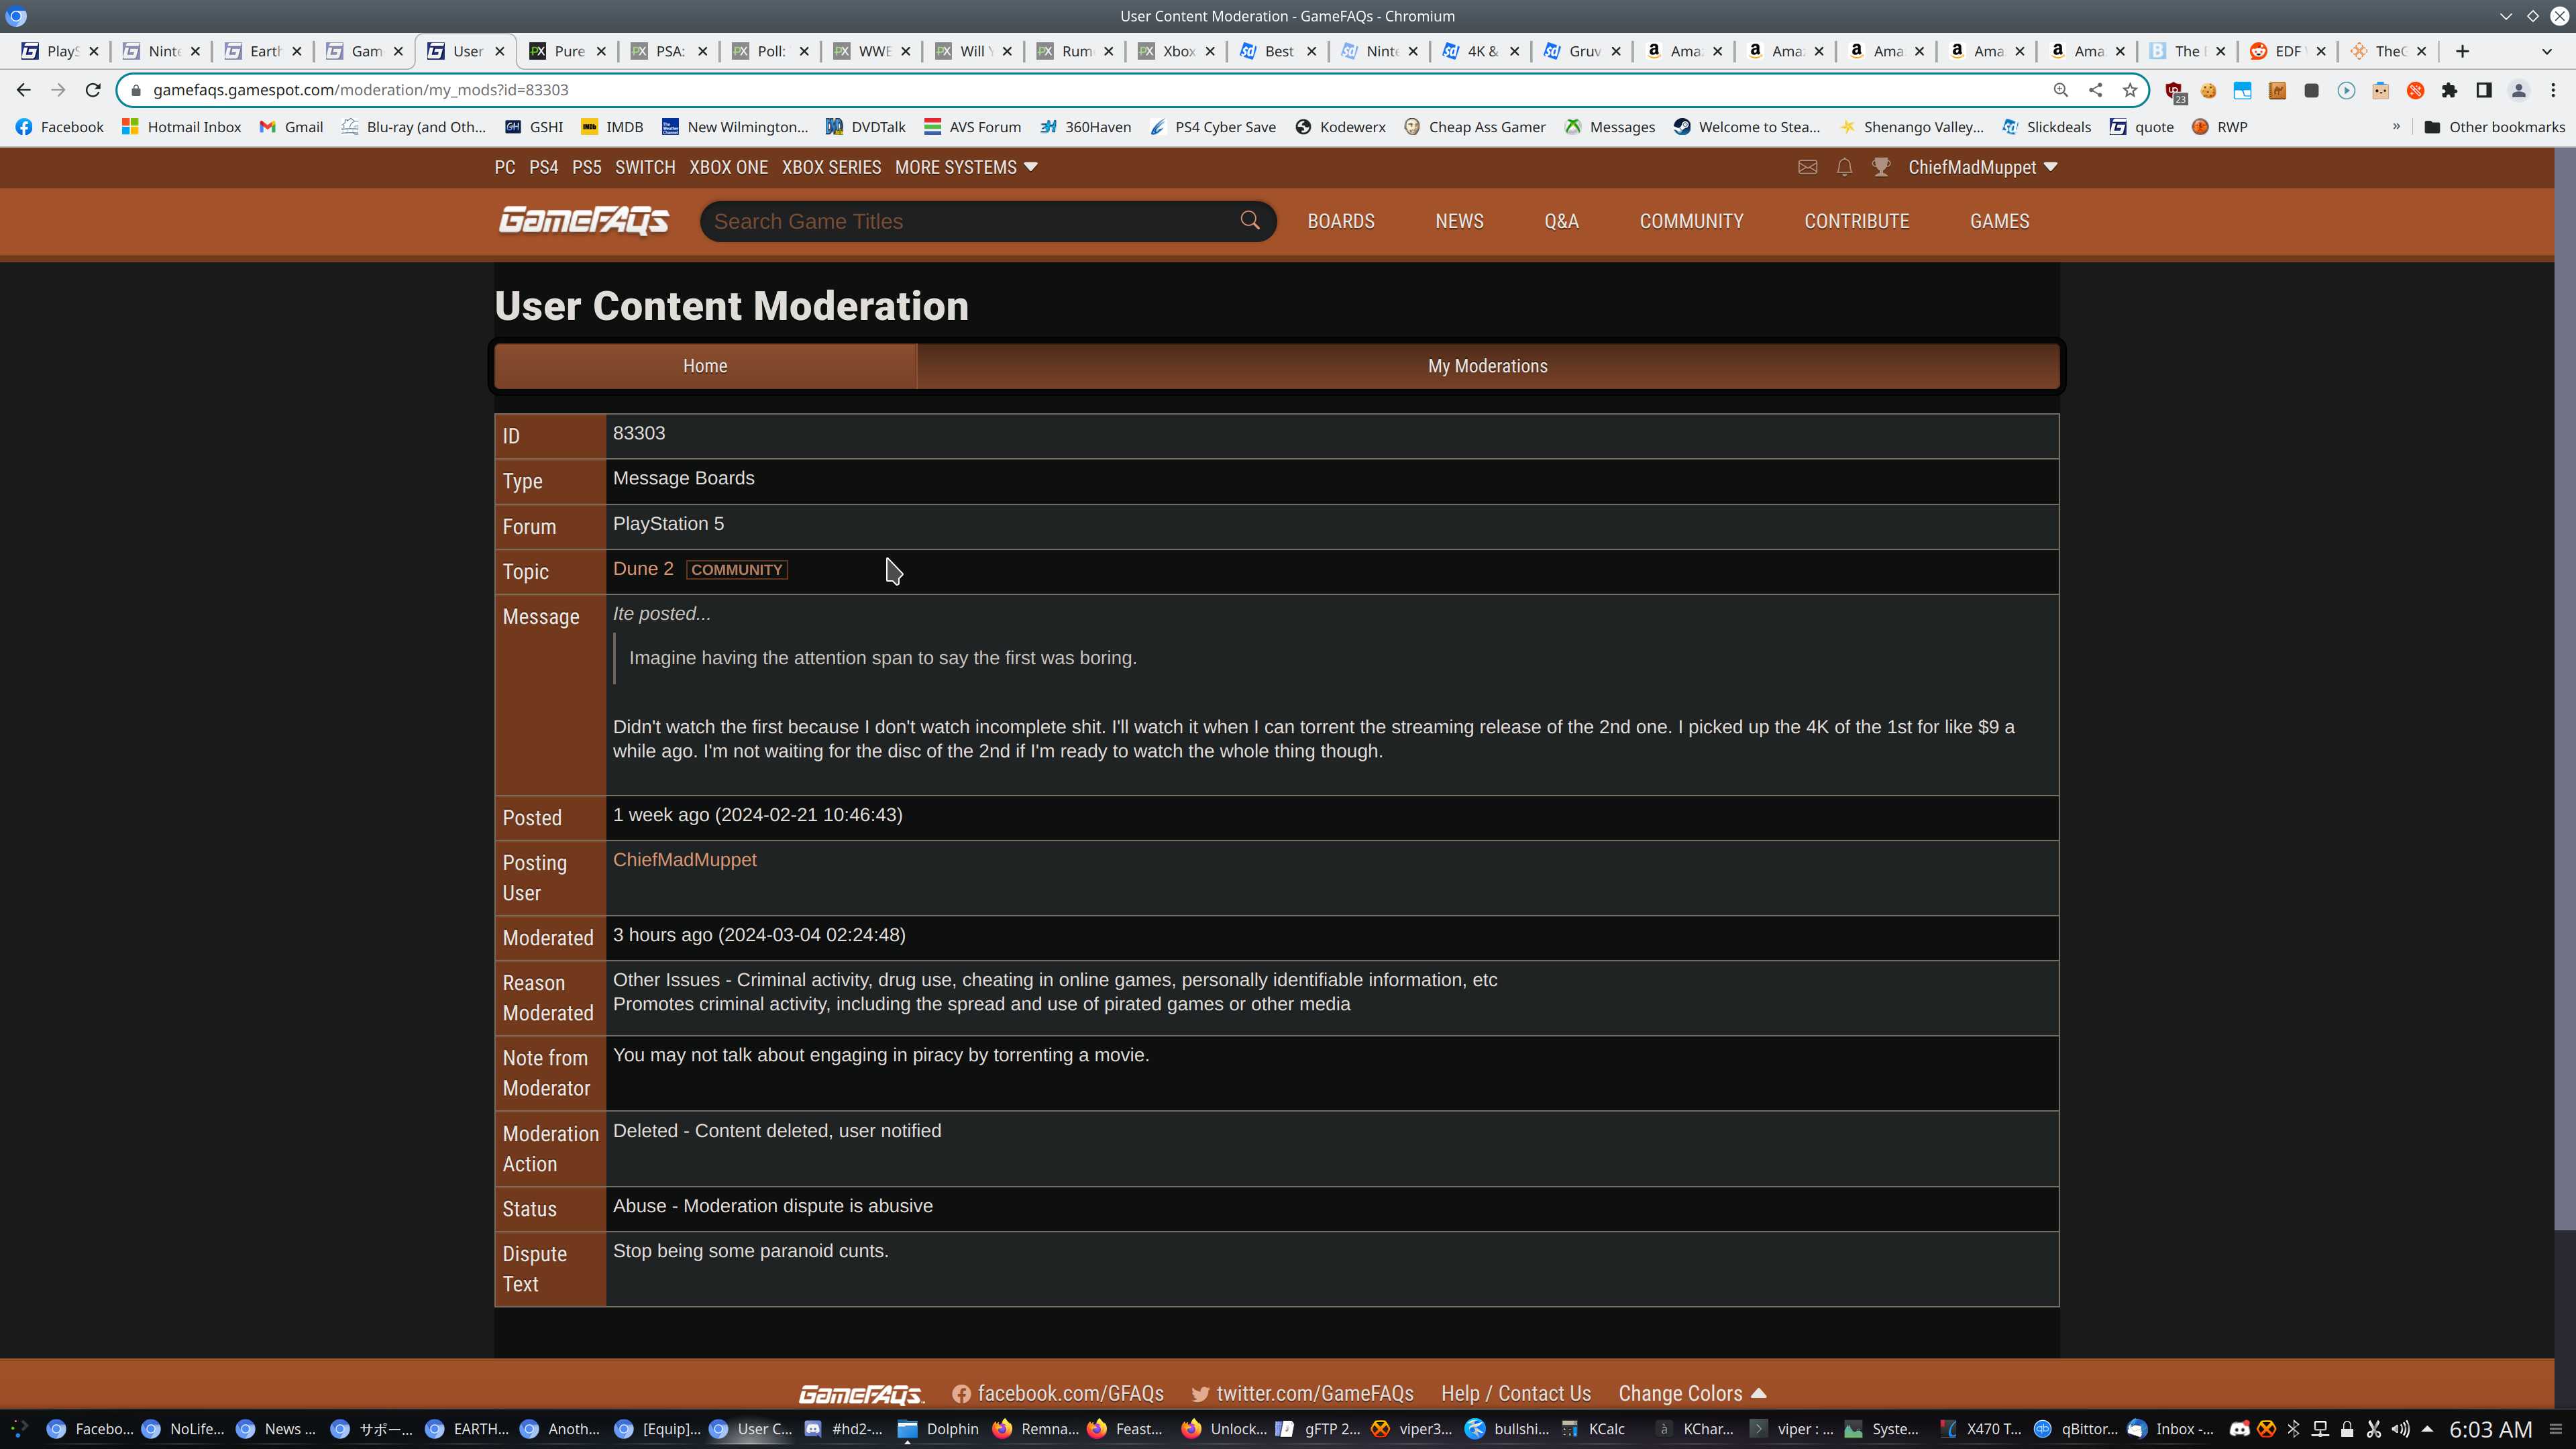Click the search magnifier in game search box

tap(1250, 220)
